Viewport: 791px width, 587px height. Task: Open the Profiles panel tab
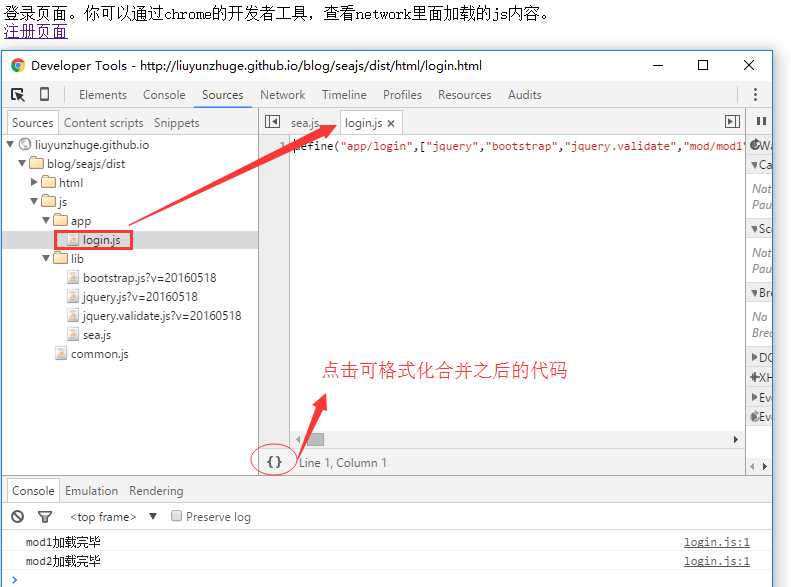[x=402, y=95]
